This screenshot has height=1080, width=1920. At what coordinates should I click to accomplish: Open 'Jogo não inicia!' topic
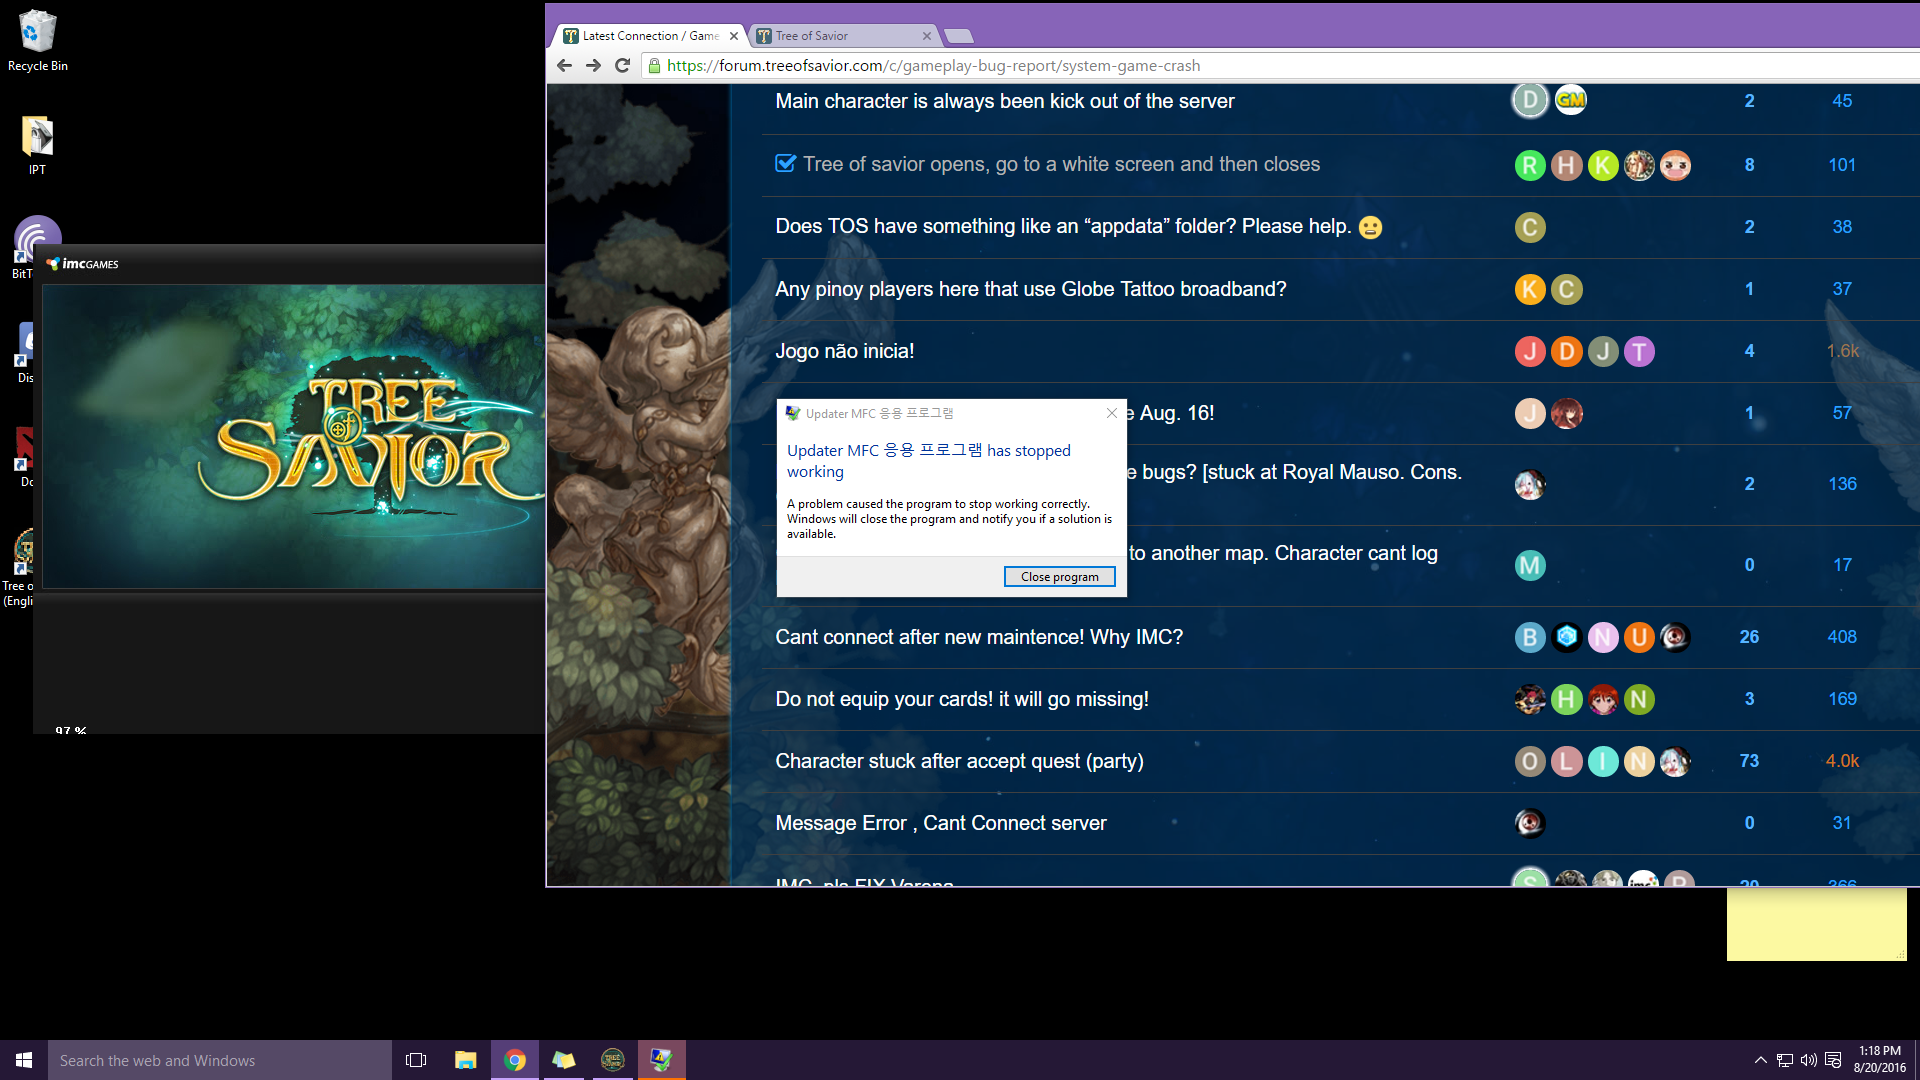(844, 351)
